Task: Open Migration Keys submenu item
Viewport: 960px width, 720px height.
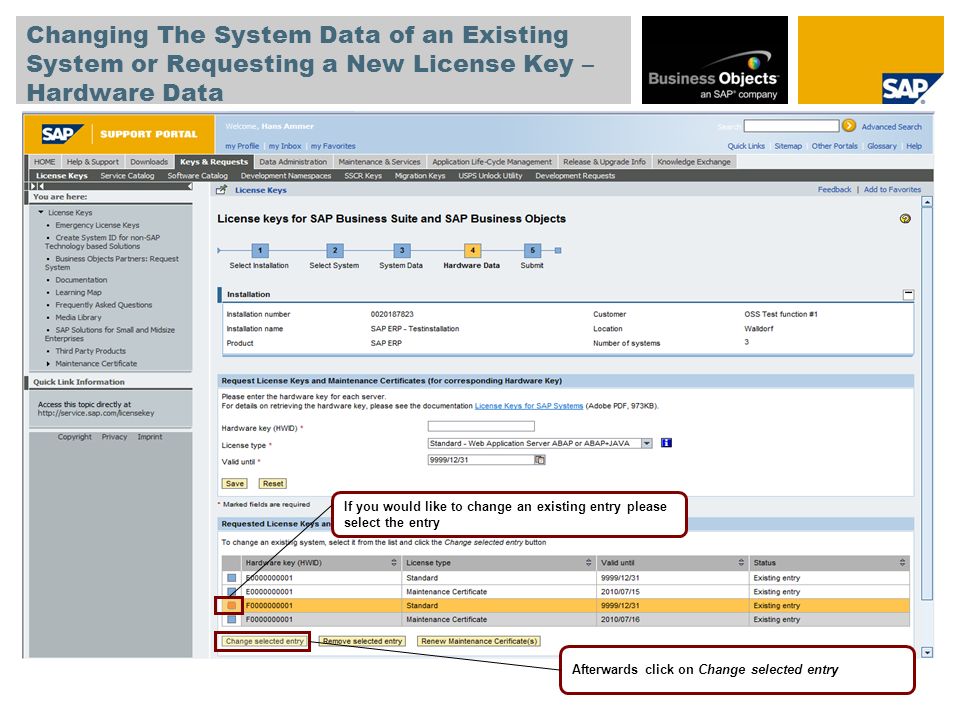Action: pos(420,176)
